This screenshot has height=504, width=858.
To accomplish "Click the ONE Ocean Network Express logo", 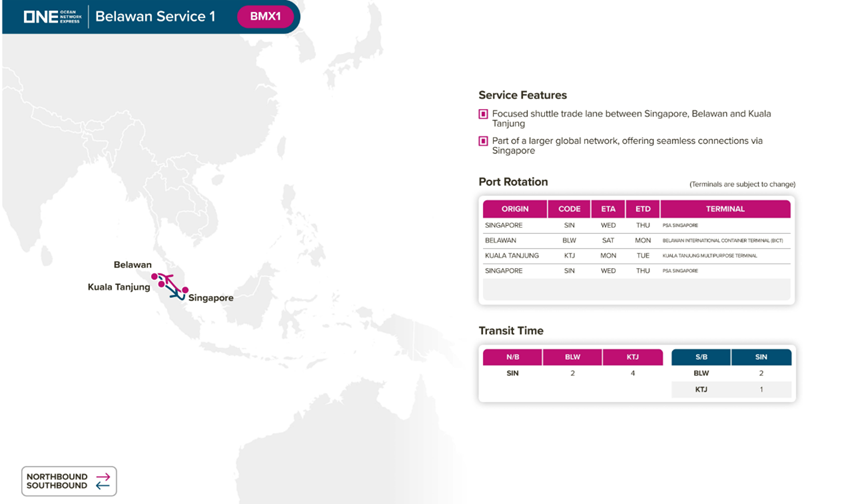I will (52, 17).
